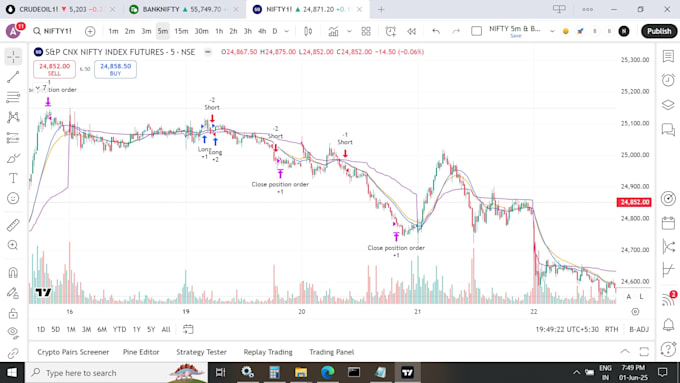Collapse the bottom panel with chevron
This screenshot has width=680, height=383.
point(625,351)
